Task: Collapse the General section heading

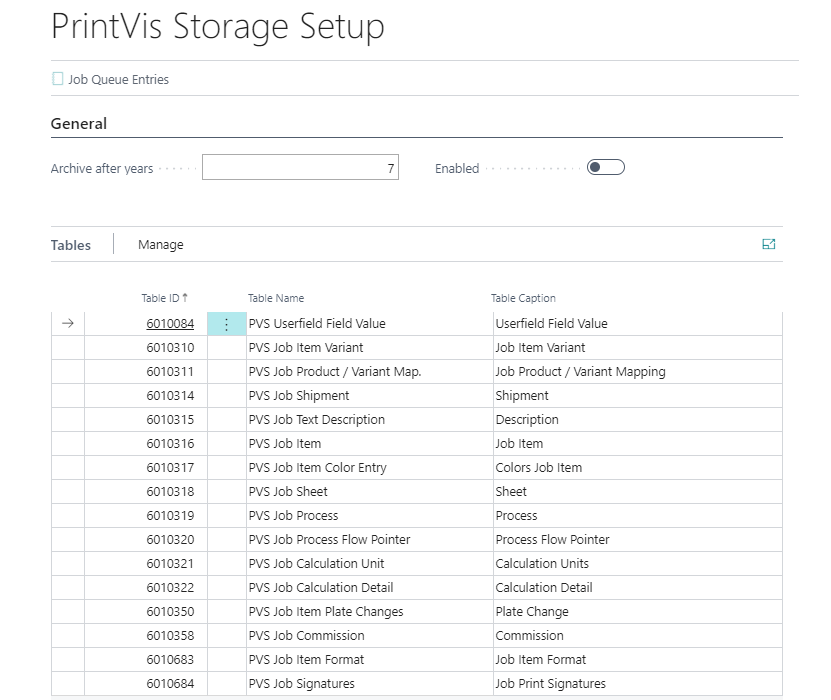Action: click(79, 124)
